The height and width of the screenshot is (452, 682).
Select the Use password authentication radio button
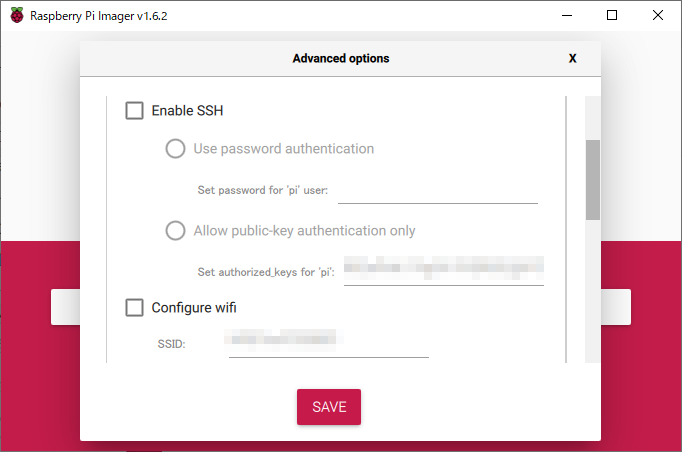[x=176, y=149]
